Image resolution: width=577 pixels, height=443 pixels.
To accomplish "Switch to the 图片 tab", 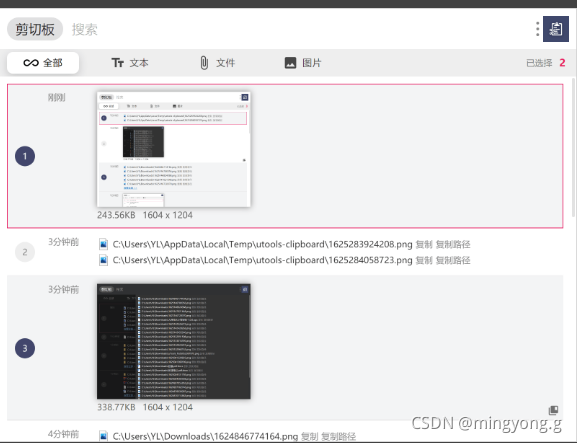I will 303,63.
